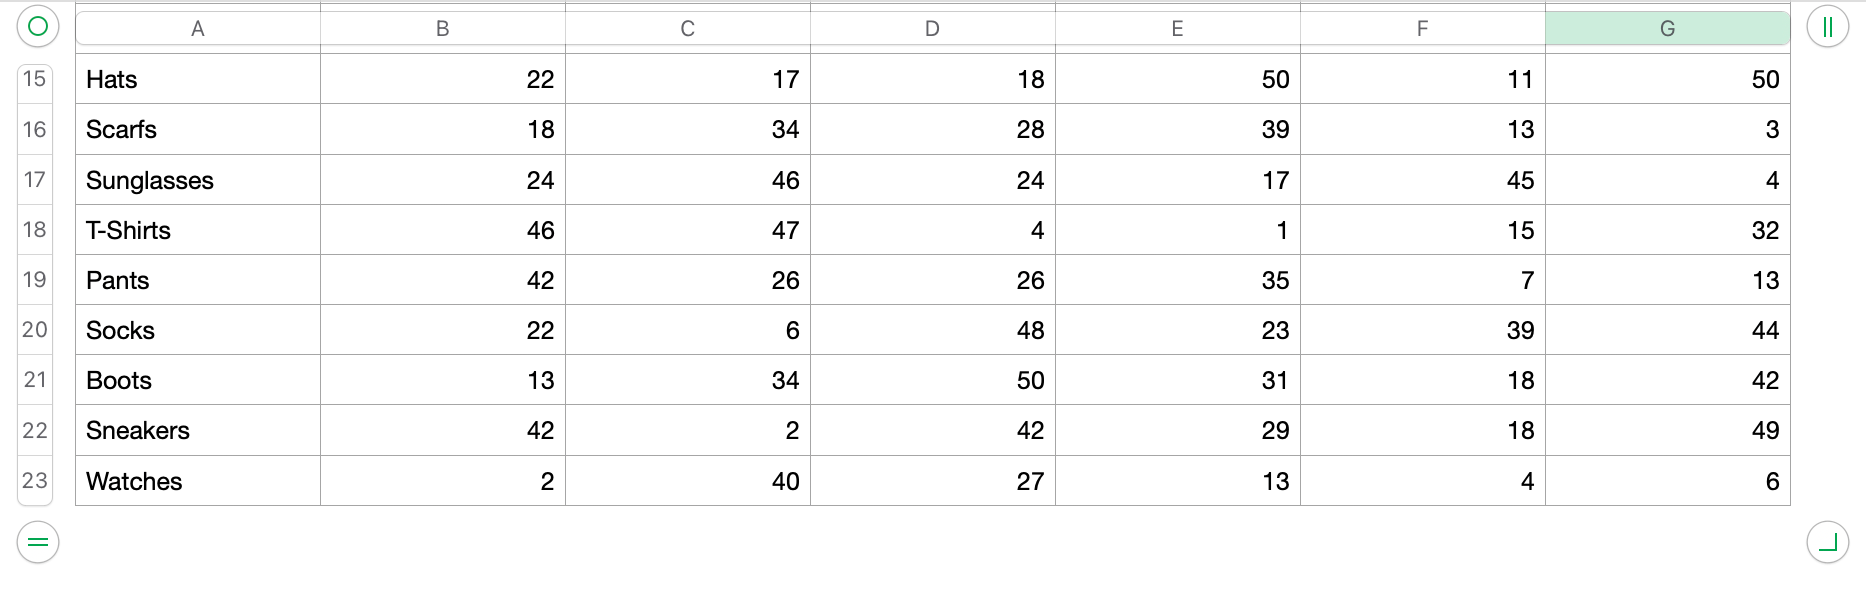Select cell E18 containing 1
Image resolution: width=1866 pixels, height=590 pixels.
point(1177,230)
